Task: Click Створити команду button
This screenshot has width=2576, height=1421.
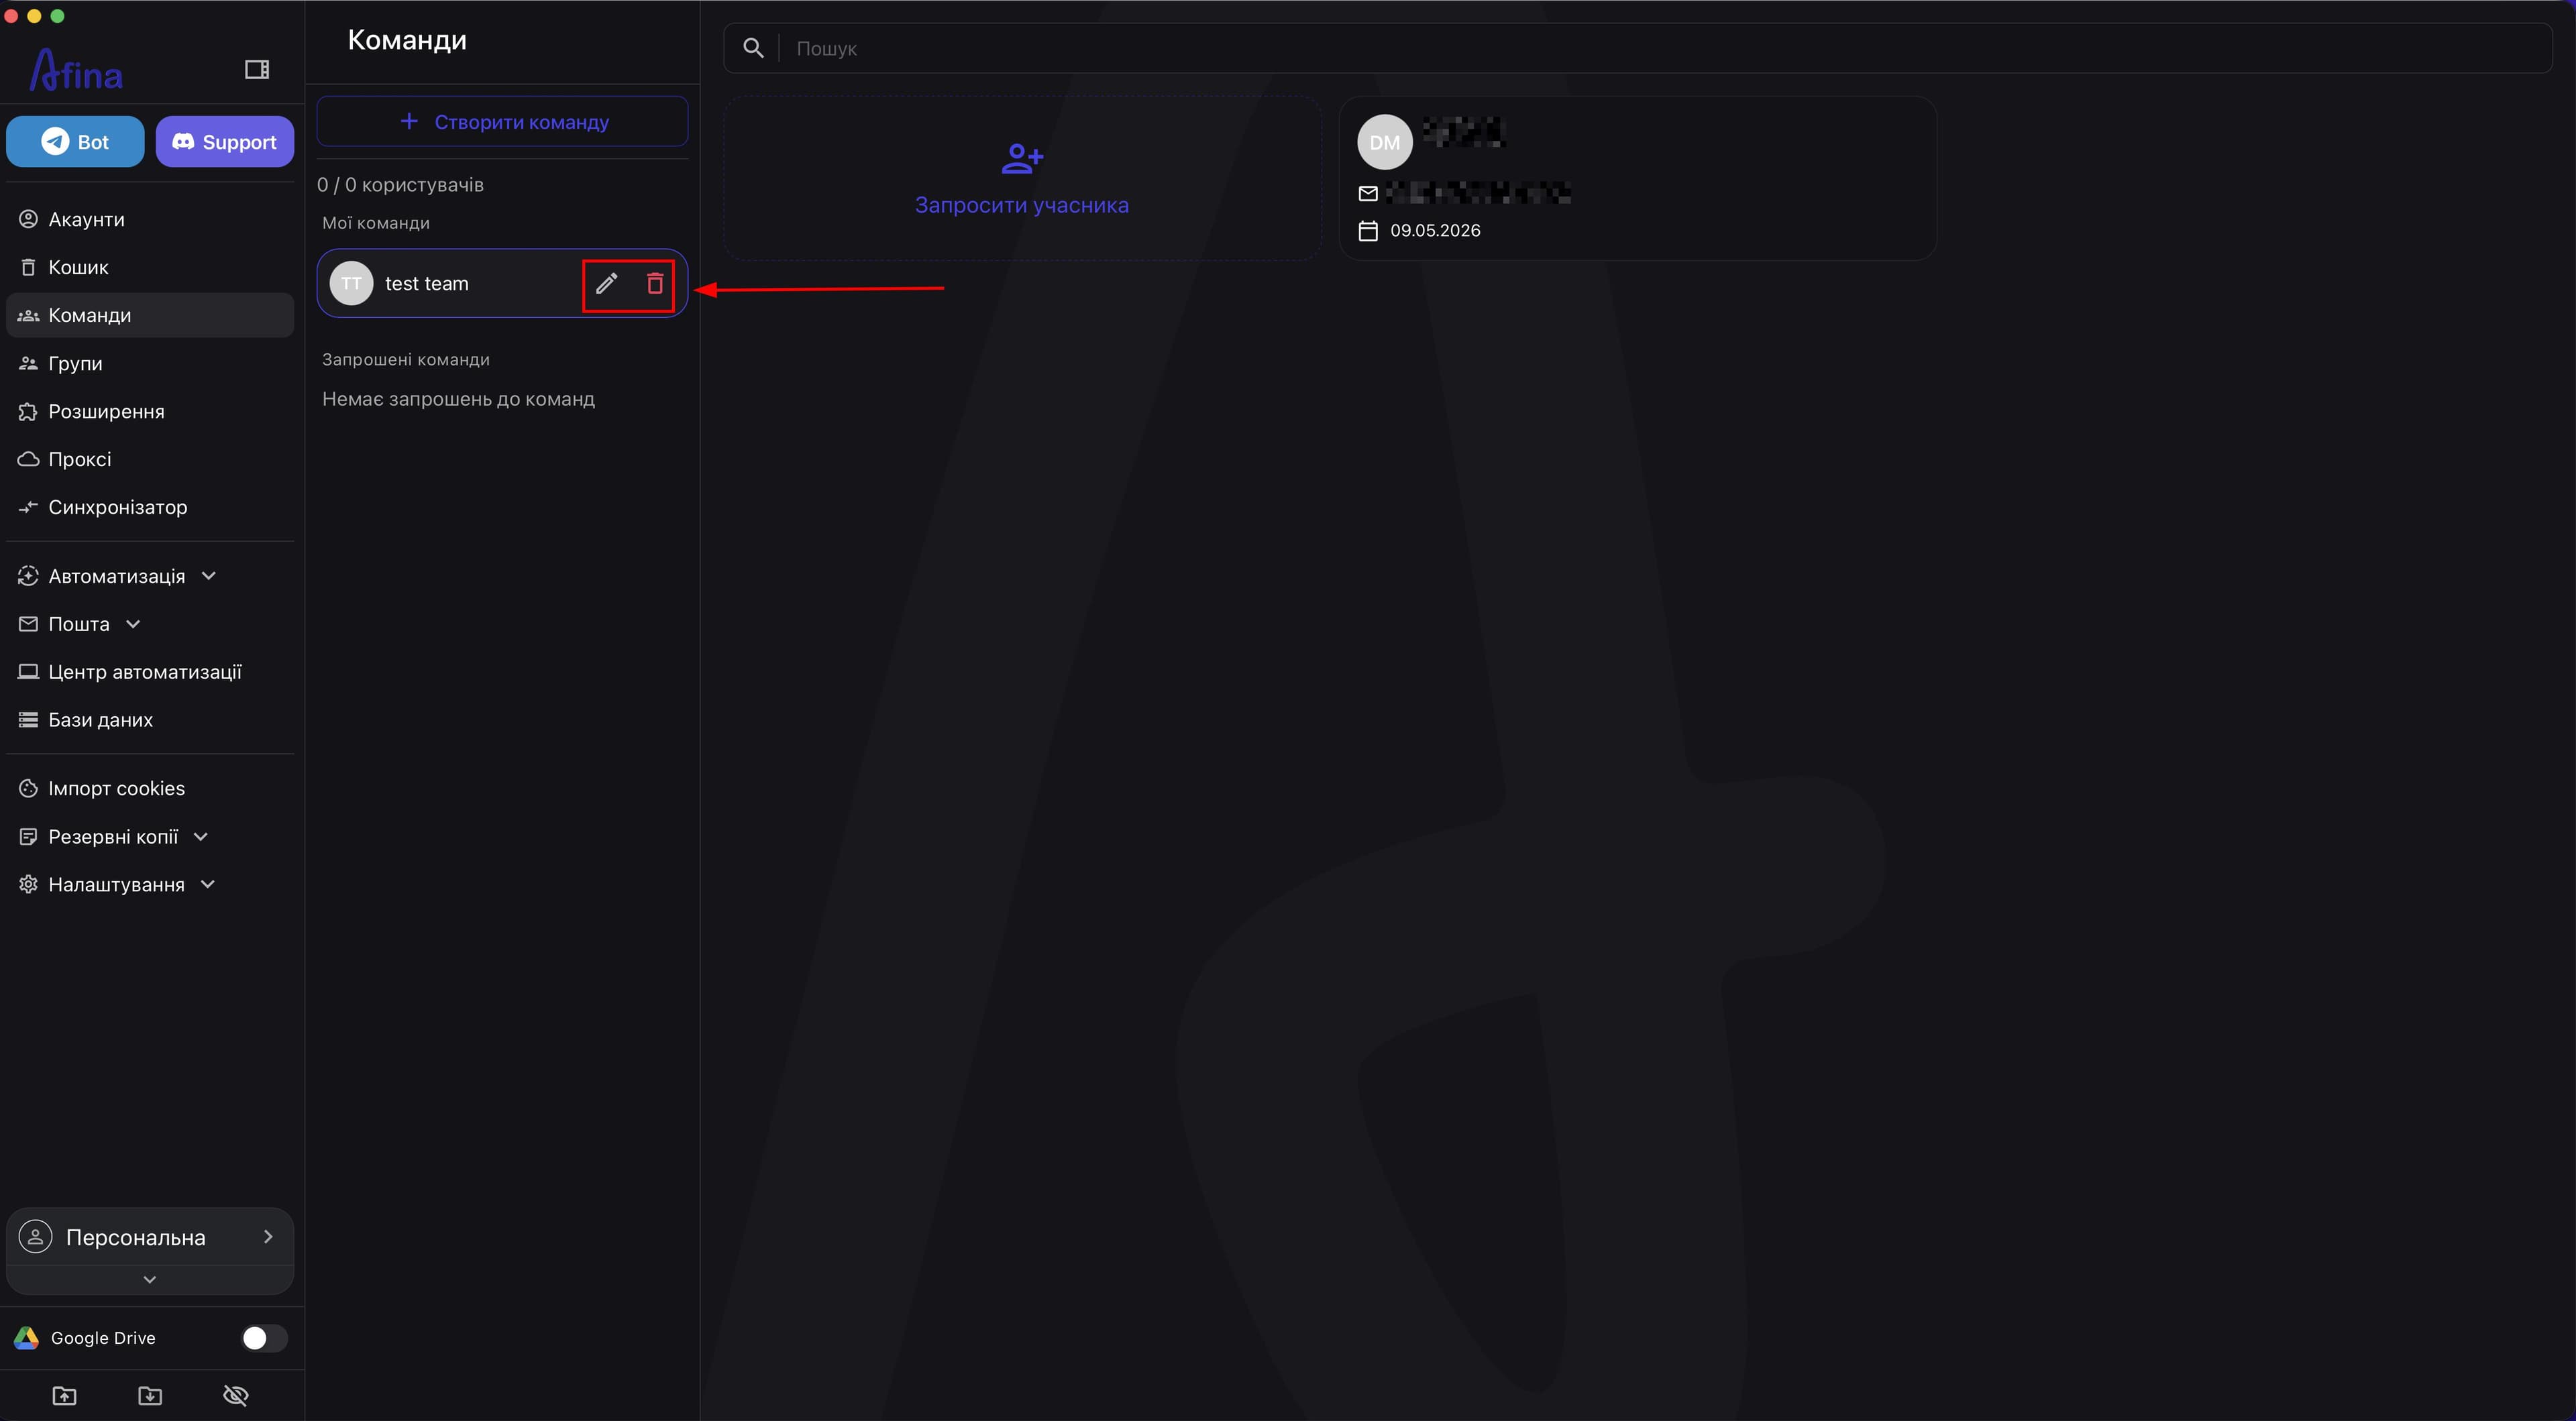Action: 502,122
